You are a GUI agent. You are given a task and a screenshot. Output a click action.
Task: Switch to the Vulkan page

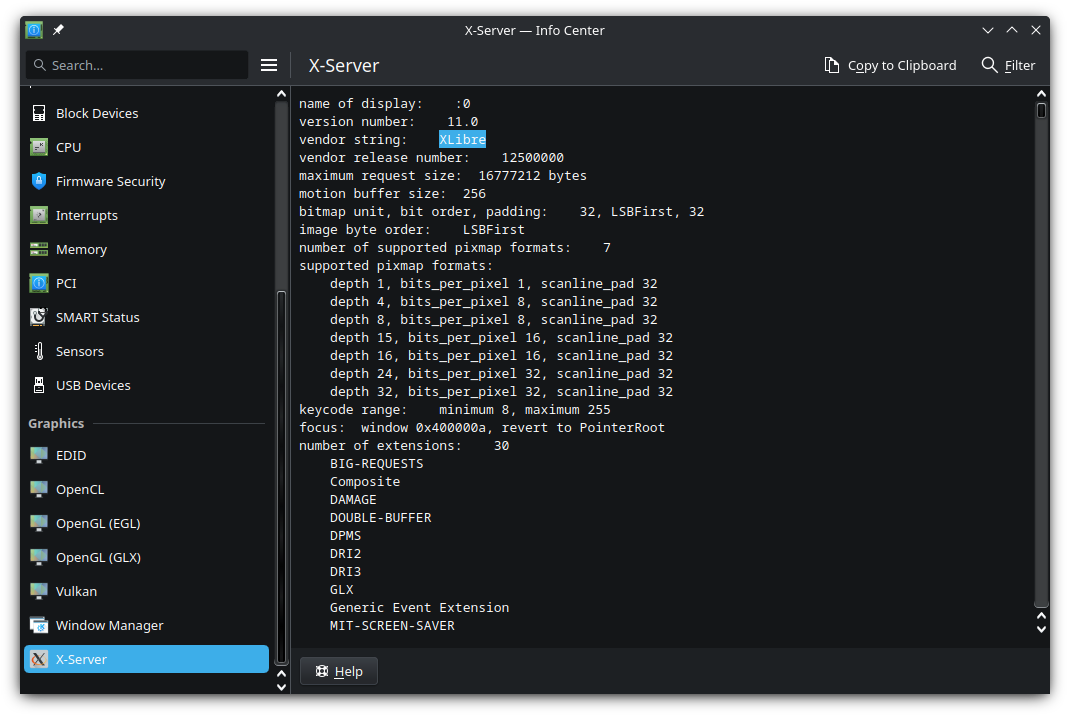tap(146, 592)
